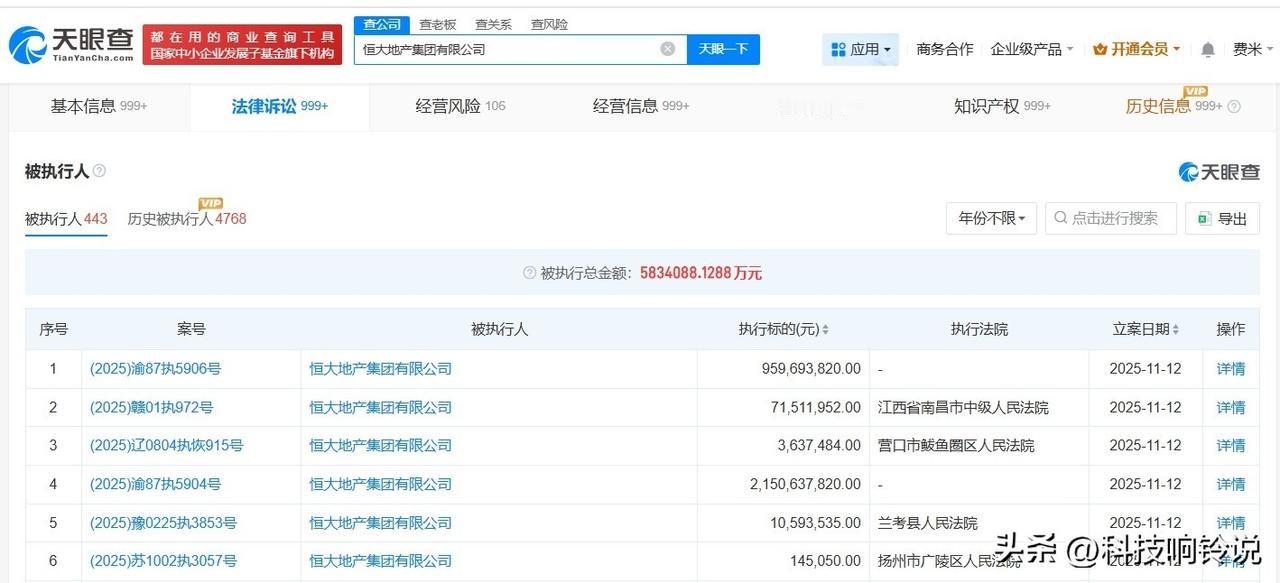This screenshot has width=1280, height=583.
Task: Open case (2025)豫0225执3853号
Action: [x=163, y=523]
